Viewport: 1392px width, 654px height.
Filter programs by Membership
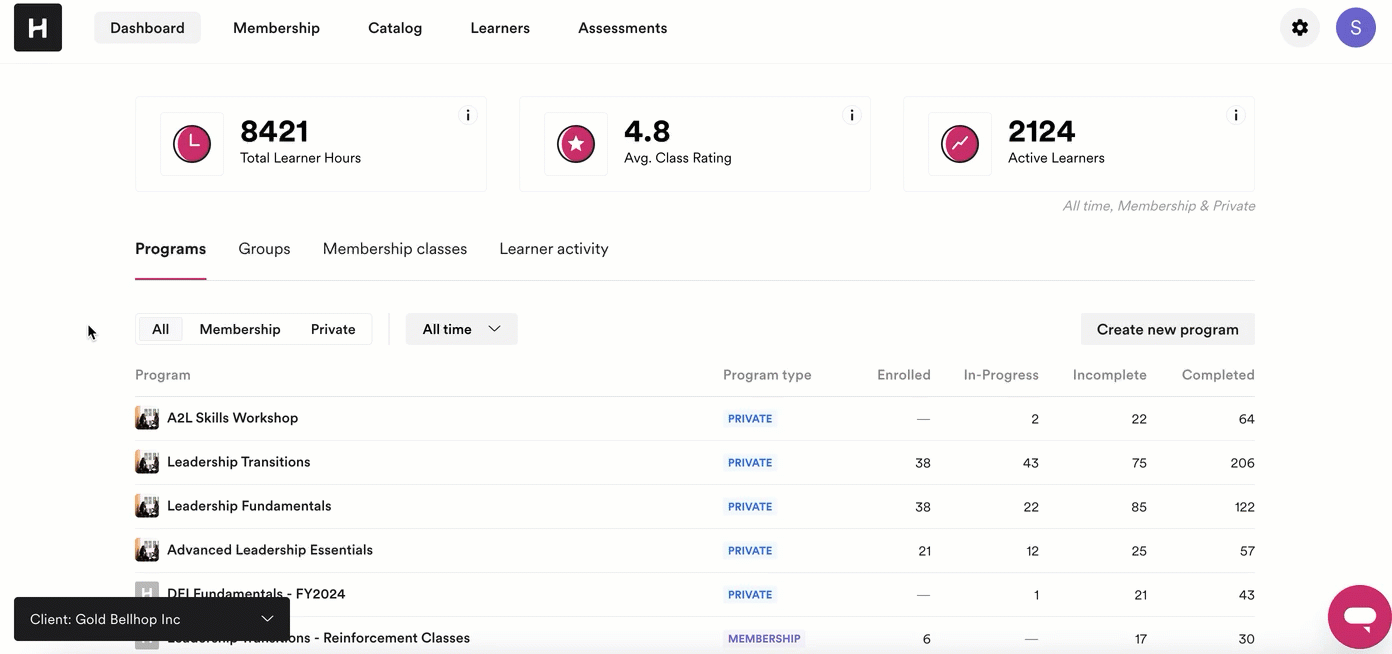tap(240, 329)
